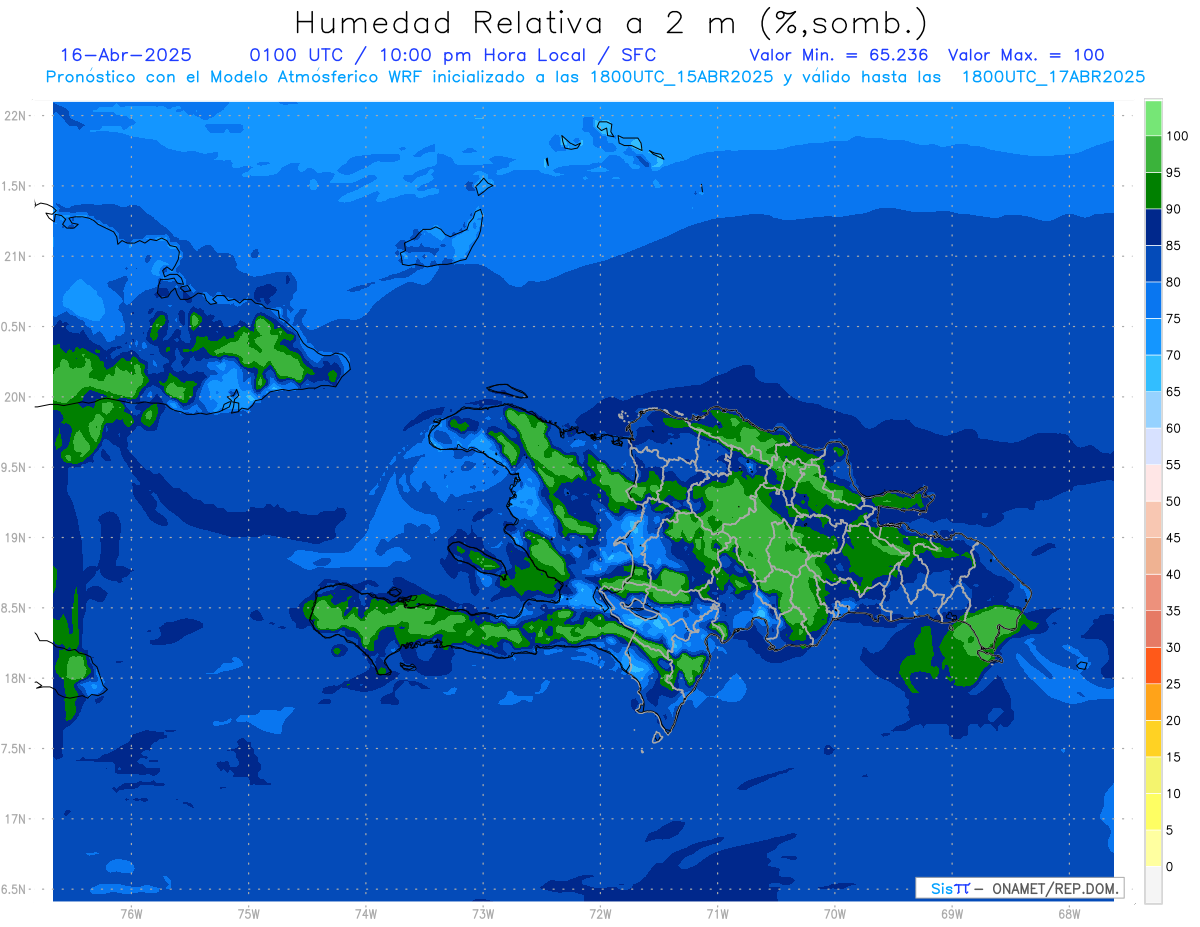The height and width of the screenshot is (927, 1200).
Task: Click the '0100 UTC' time text
Action: pyautogui.click(x=296, y=55)
